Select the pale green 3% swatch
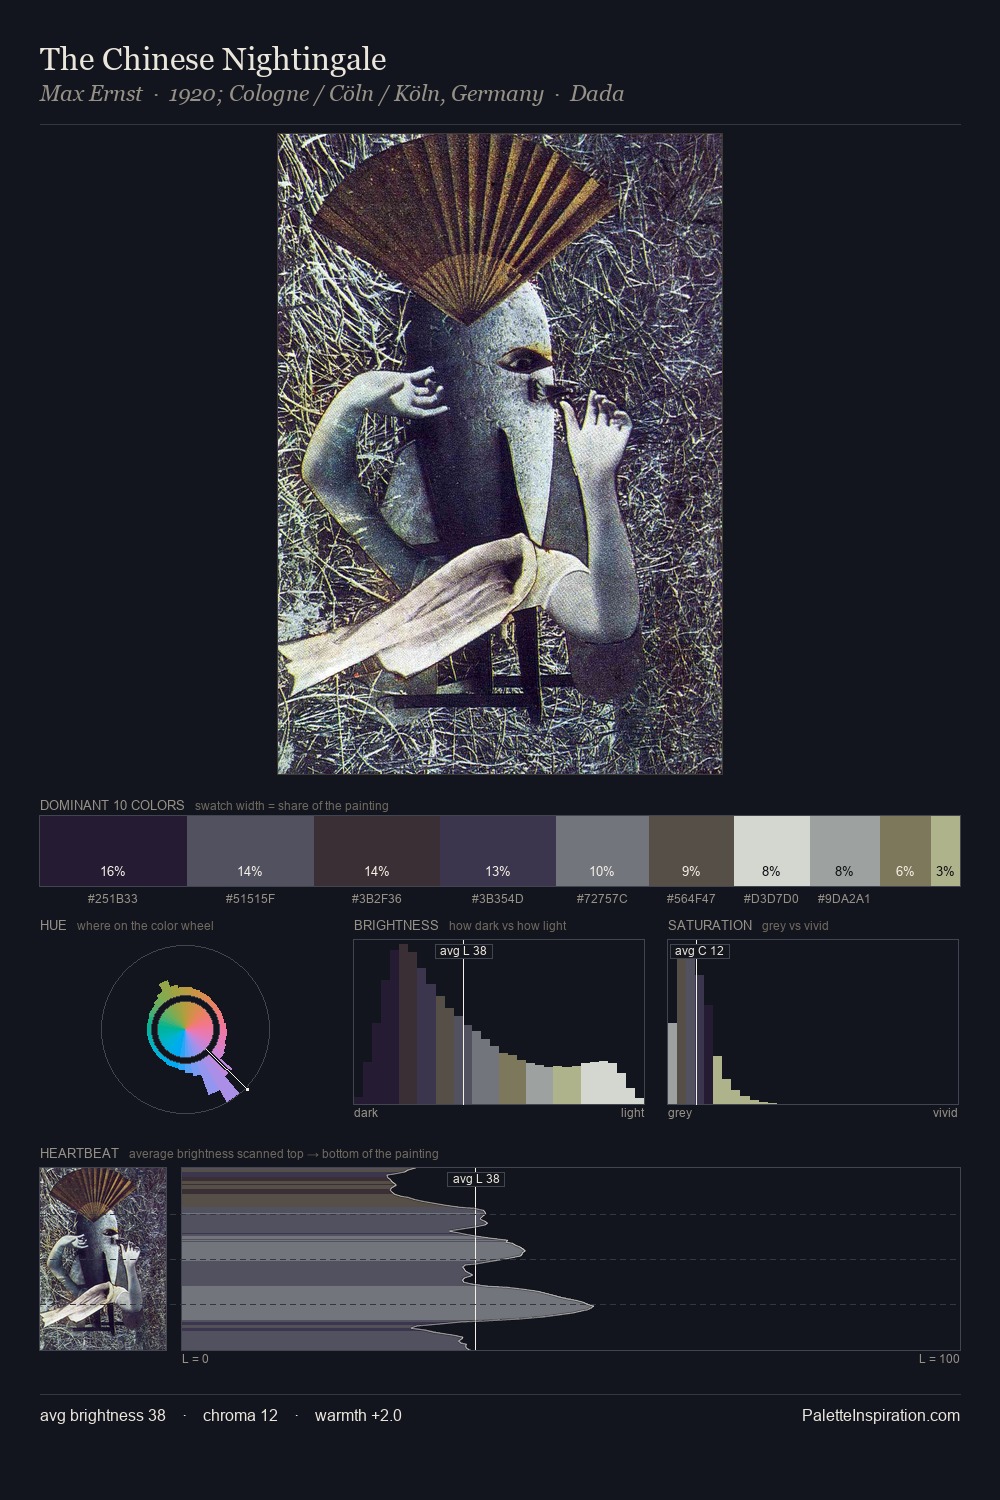1000x1500 pixels. point(945,851)
